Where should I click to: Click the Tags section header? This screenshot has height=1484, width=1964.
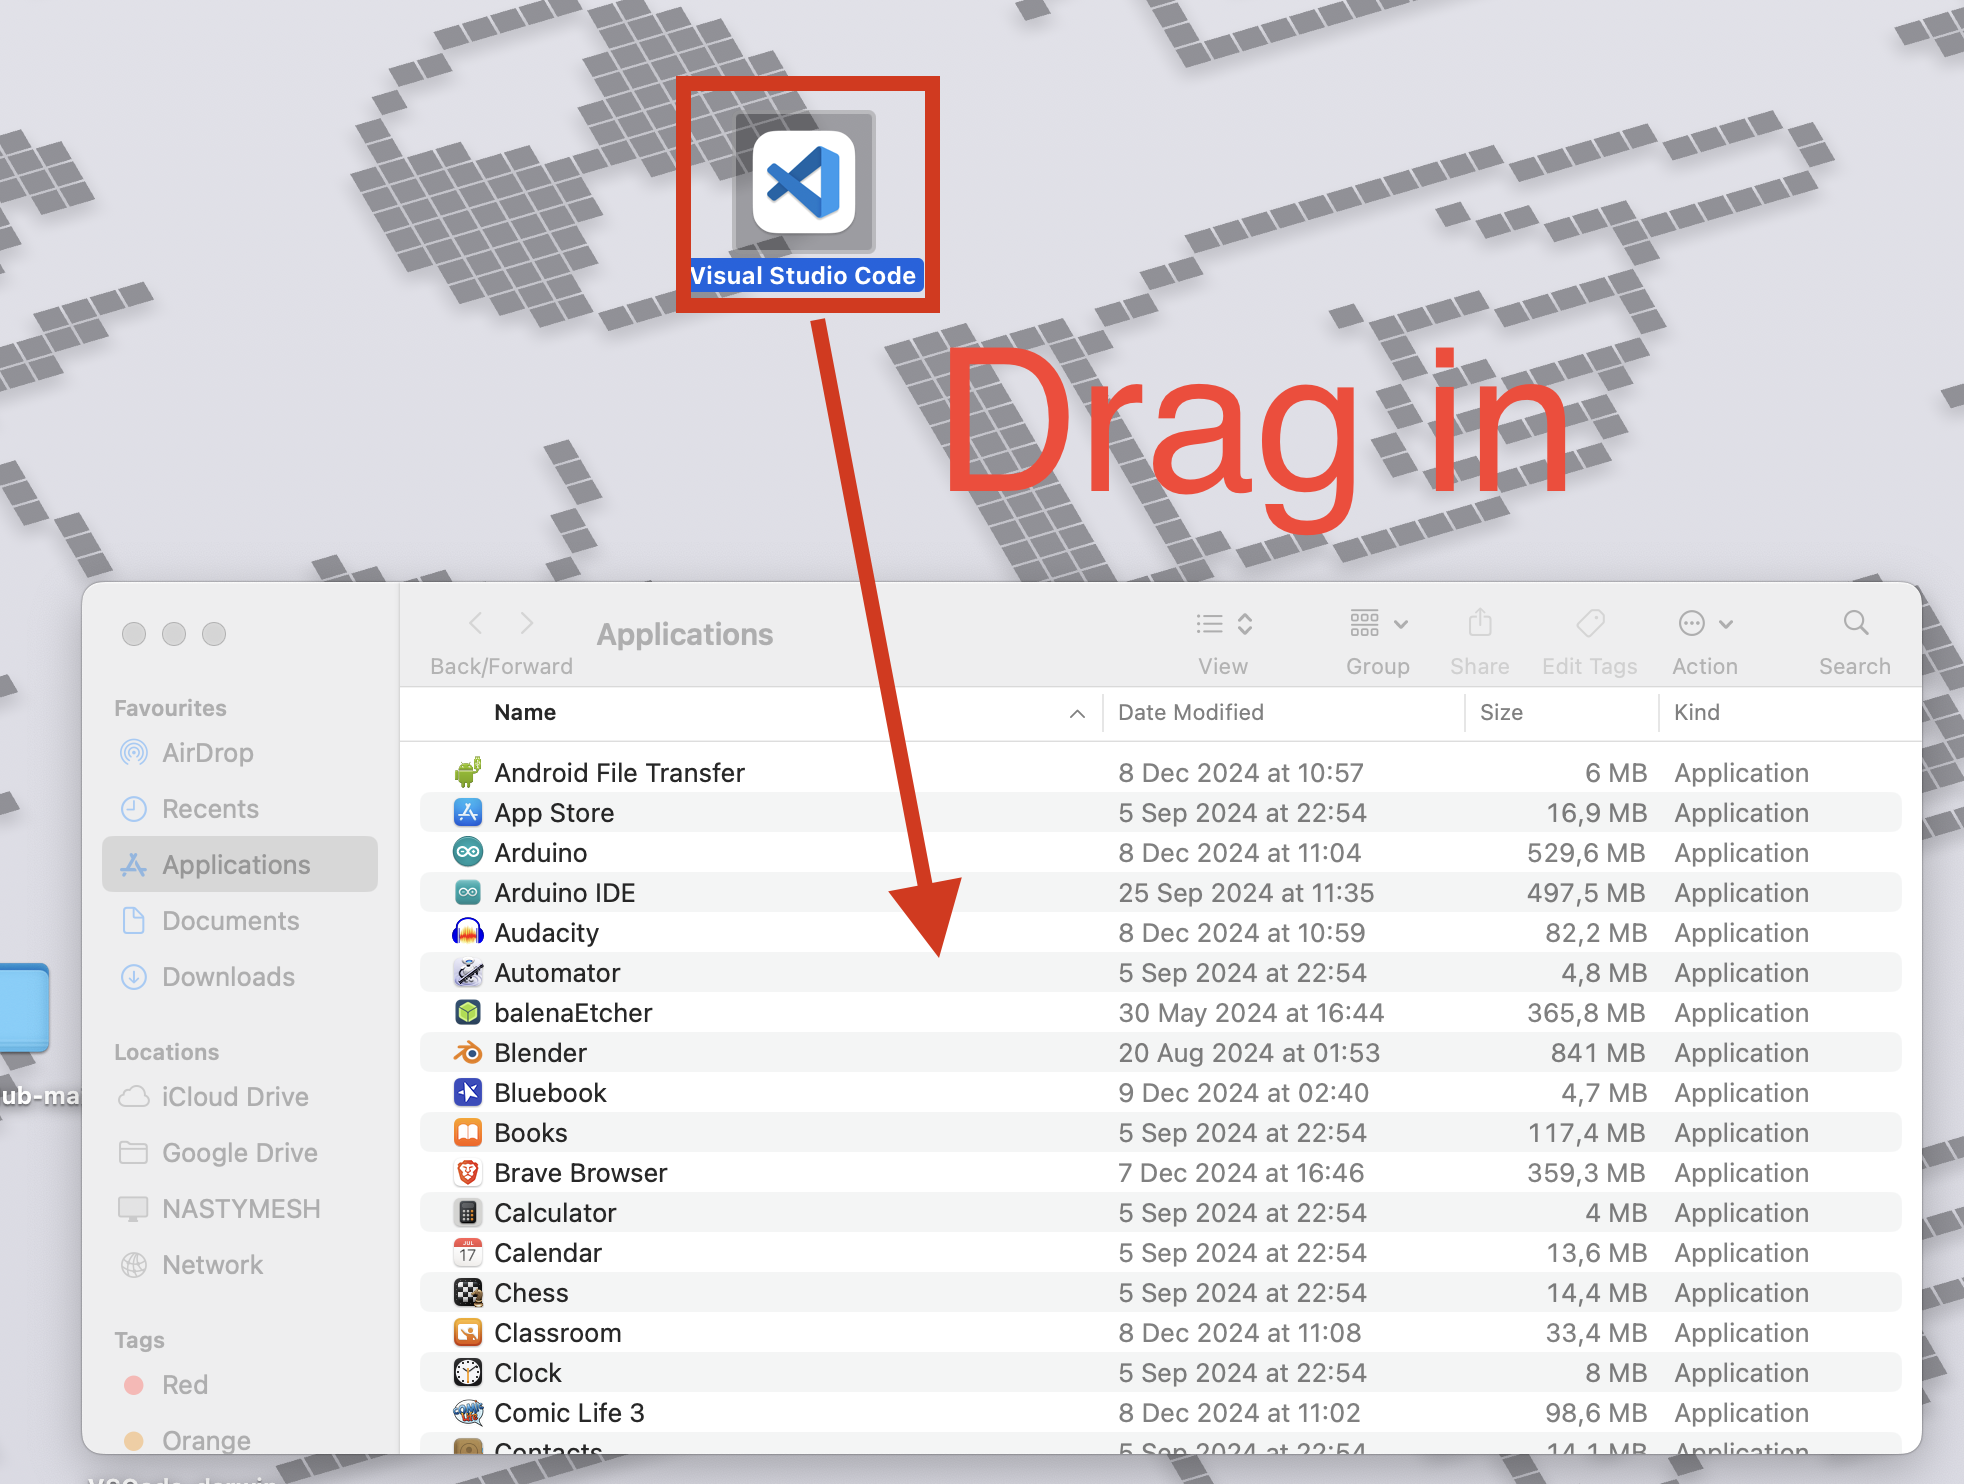139,1340
